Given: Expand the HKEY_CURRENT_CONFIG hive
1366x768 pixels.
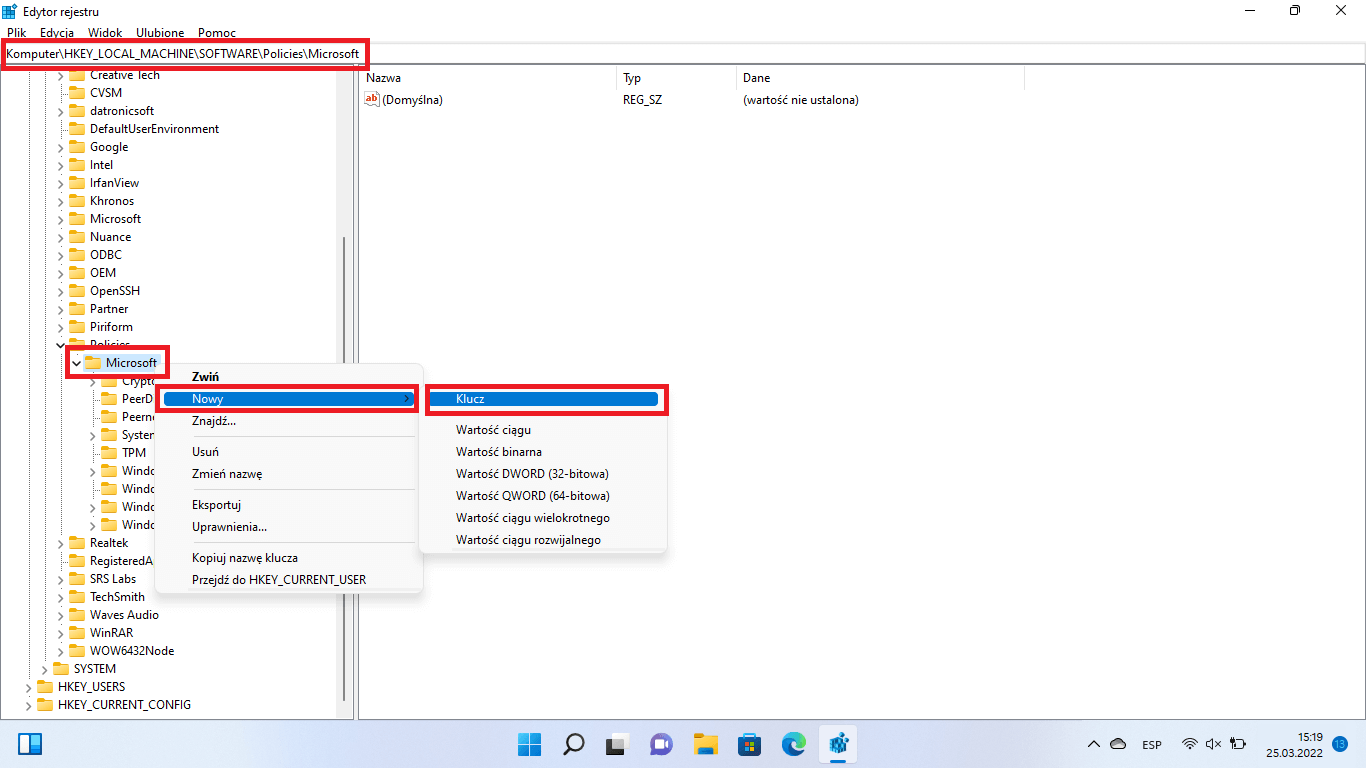Looking at the screenshot, I should [x=28, y=705].
